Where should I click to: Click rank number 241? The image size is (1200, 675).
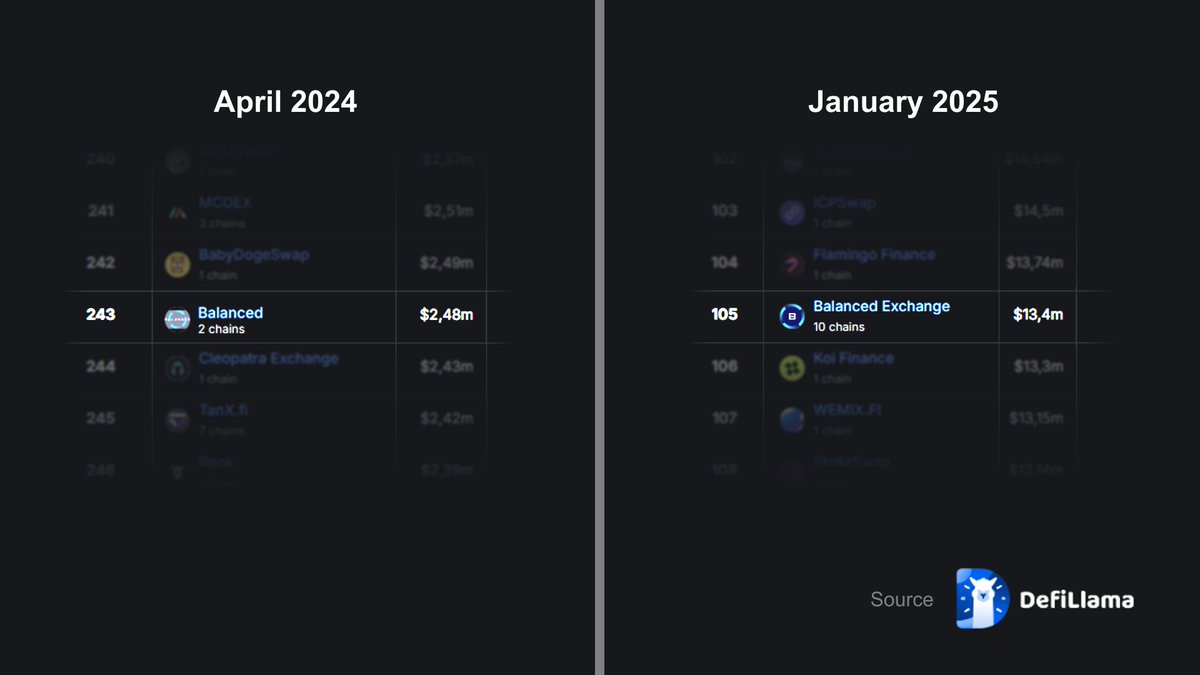(101, 211)
